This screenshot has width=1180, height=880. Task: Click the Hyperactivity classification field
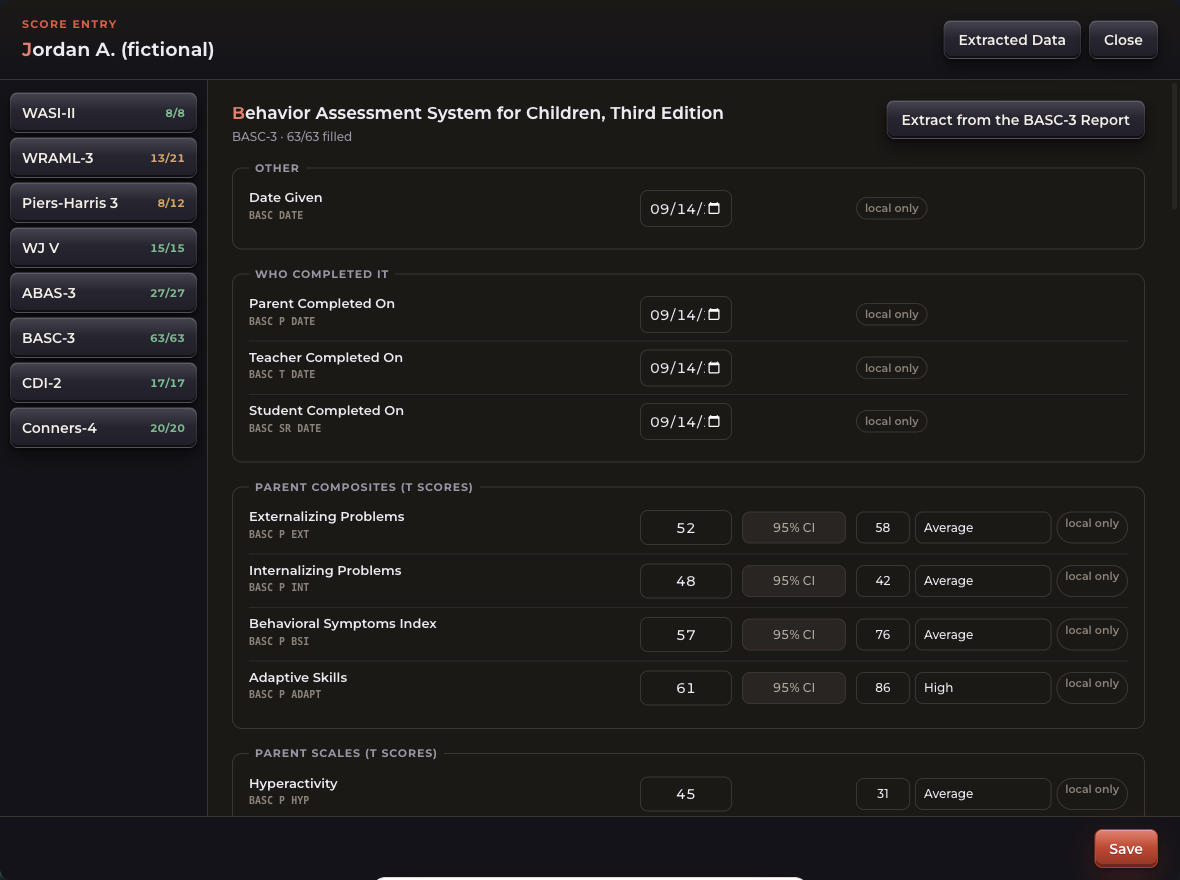983,794
